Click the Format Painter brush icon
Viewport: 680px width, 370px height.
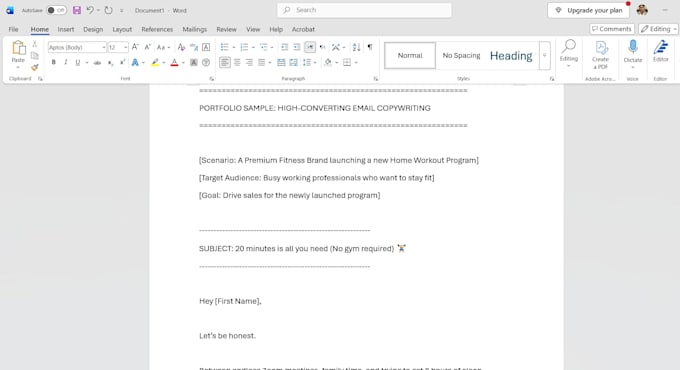pyautogui.click(x=35, y=67)
